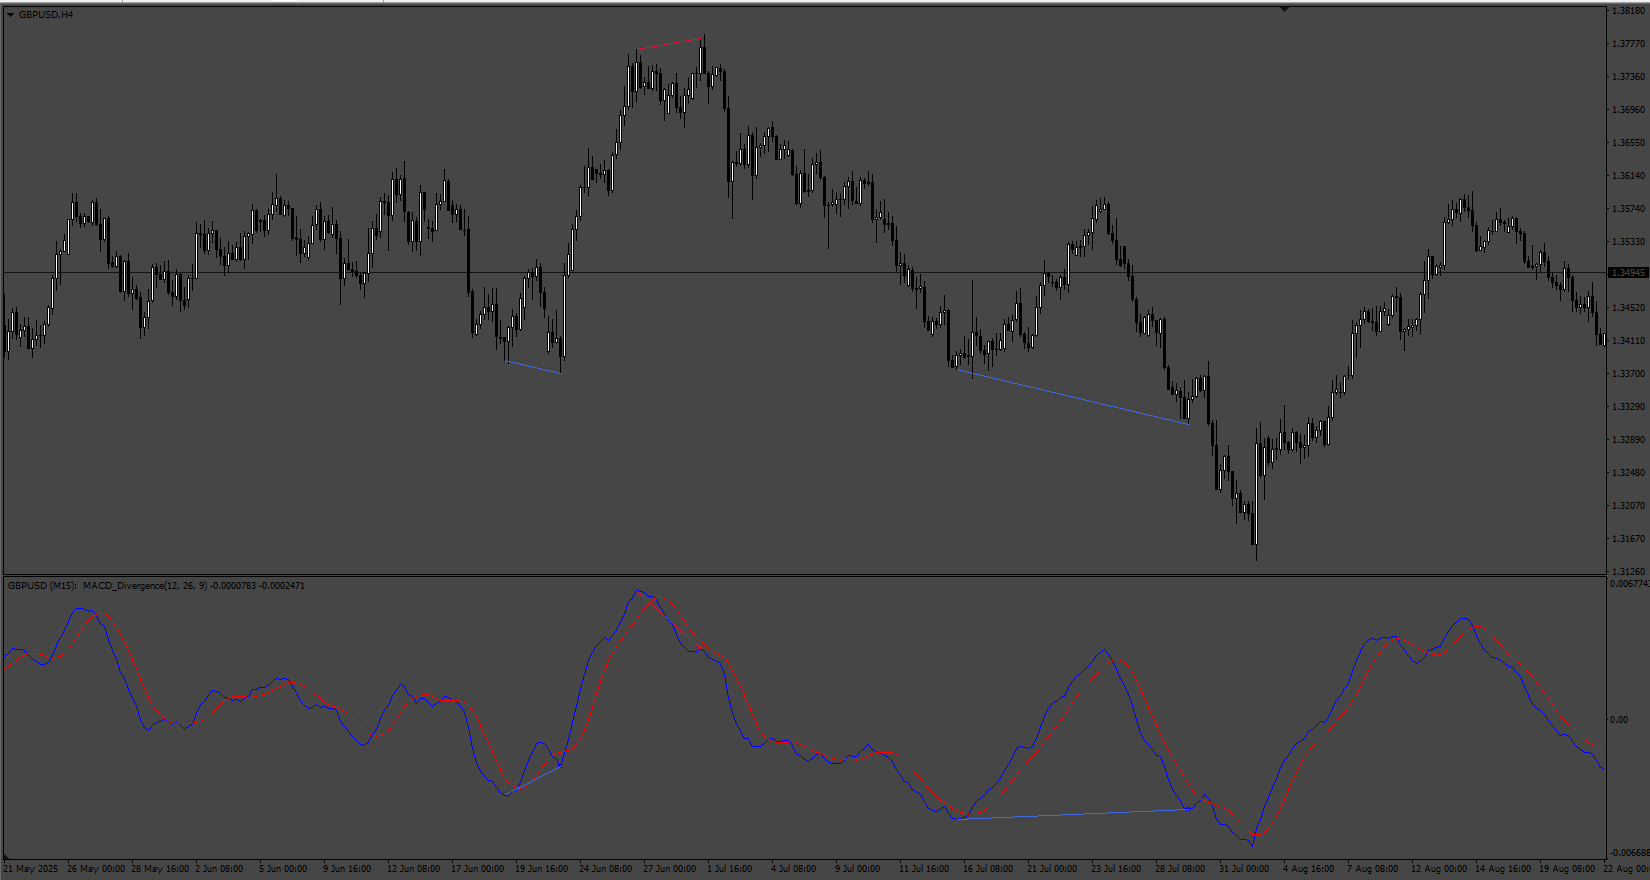Image resolution: width=1650 pixels, height=880 pixels.
Task: Select the long blue divergence line in MACD pane
Action: pos(1072,814)
